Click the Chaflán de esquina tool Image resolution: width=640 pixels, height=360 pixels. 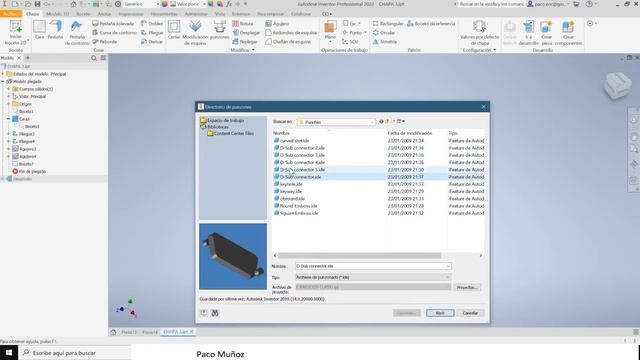point(288,42)
